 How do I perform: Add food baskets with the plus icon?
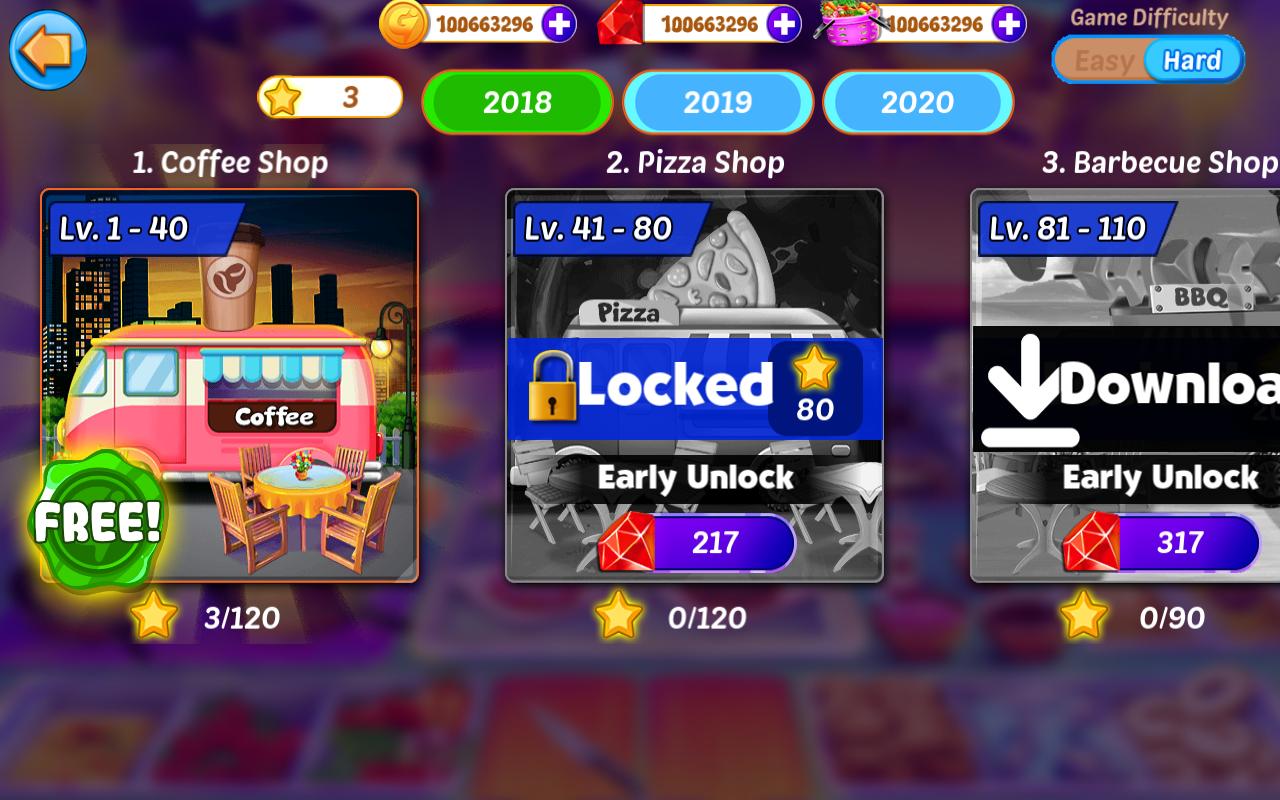1009,24
